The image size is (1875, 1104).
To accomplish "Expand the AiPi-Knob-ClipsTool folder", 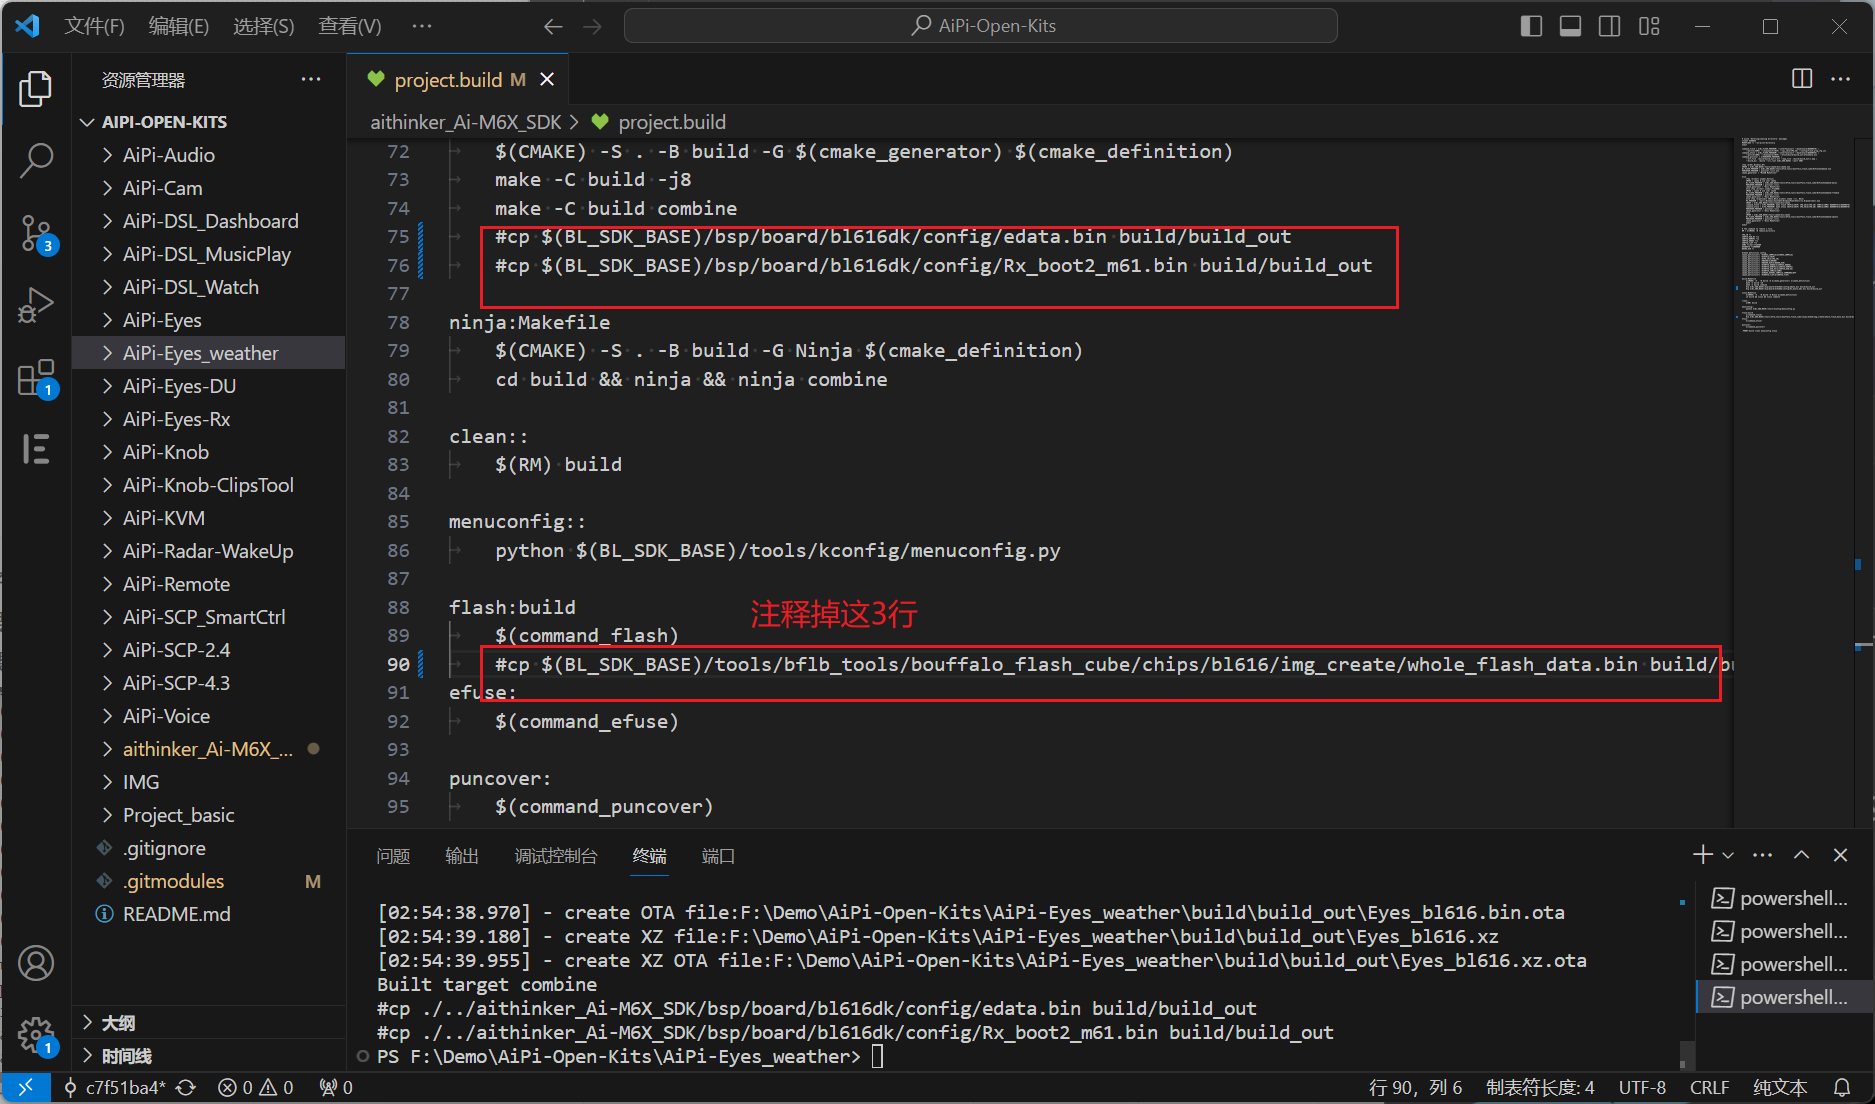I will tap(208, 485).
